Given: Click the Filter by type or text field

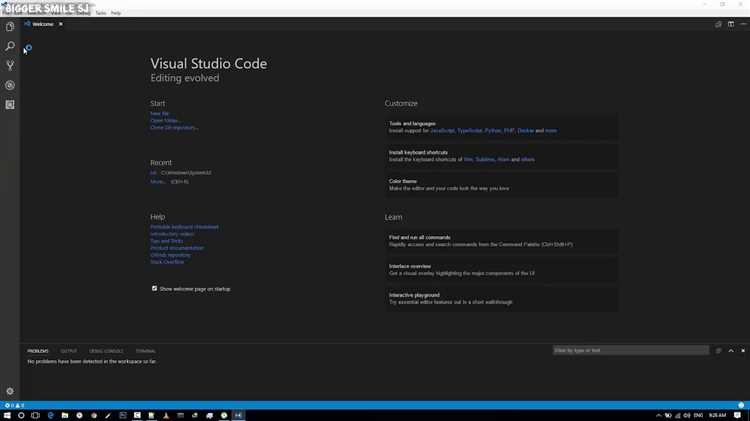Looking at the screenshot, I should coord(630,351).
